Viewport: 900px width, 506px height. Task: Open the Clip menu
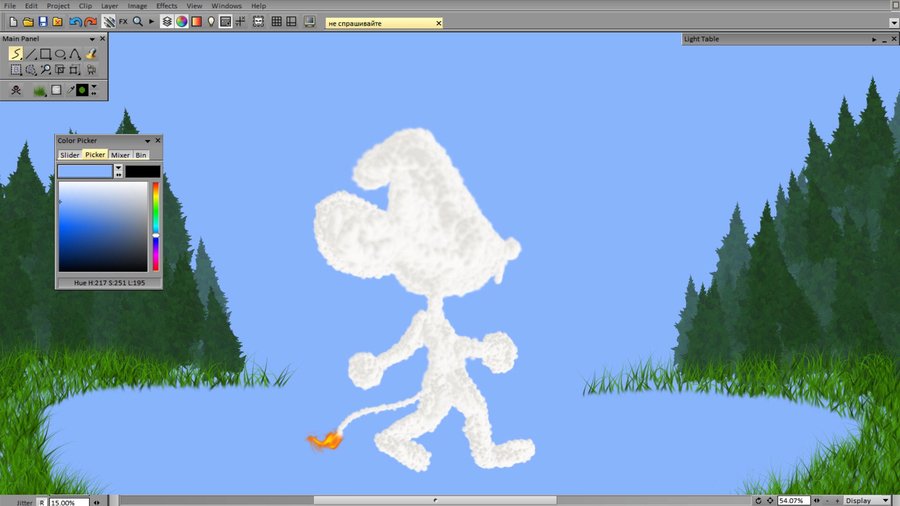click(x=86, y=6)
